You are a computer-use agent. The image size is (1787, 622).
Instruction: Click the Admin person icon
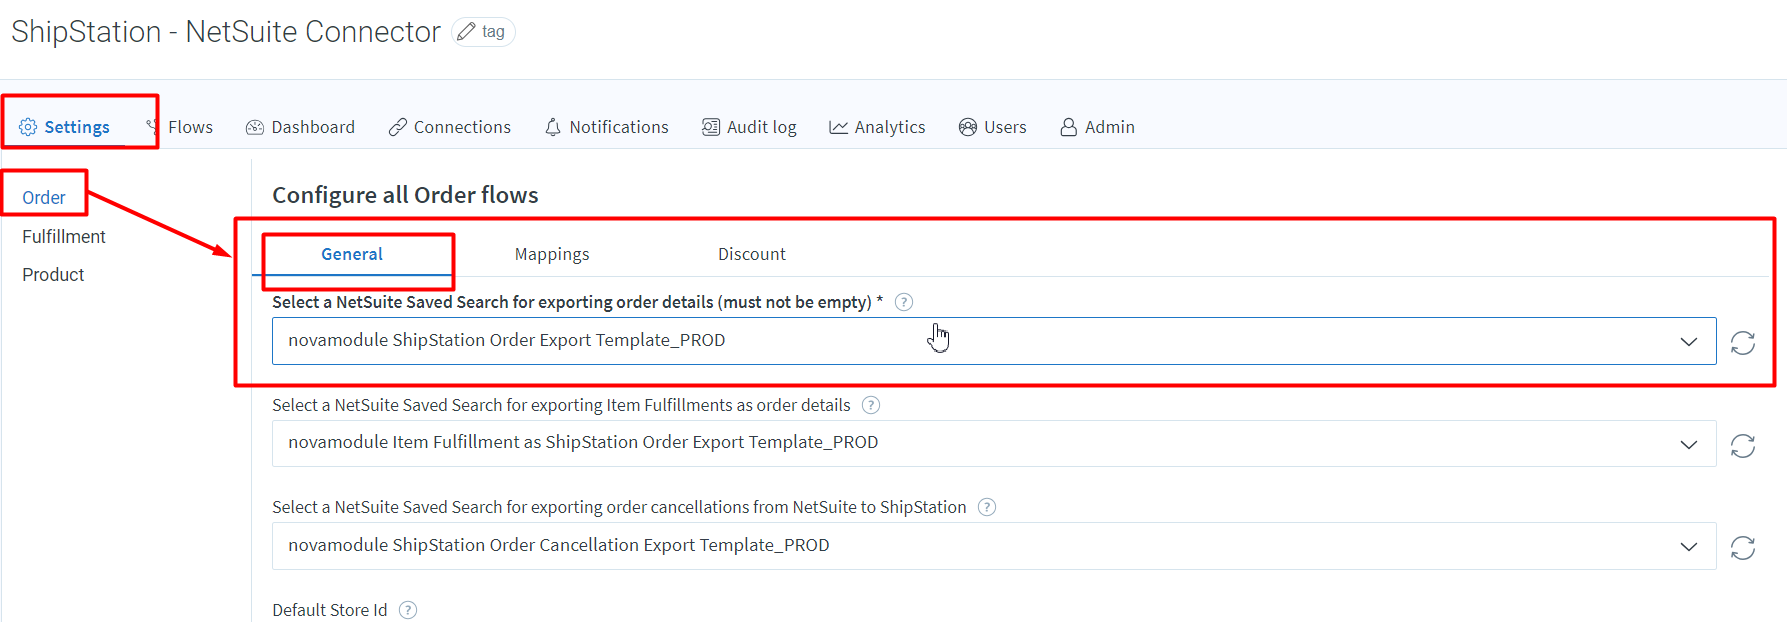(1069, 127)
